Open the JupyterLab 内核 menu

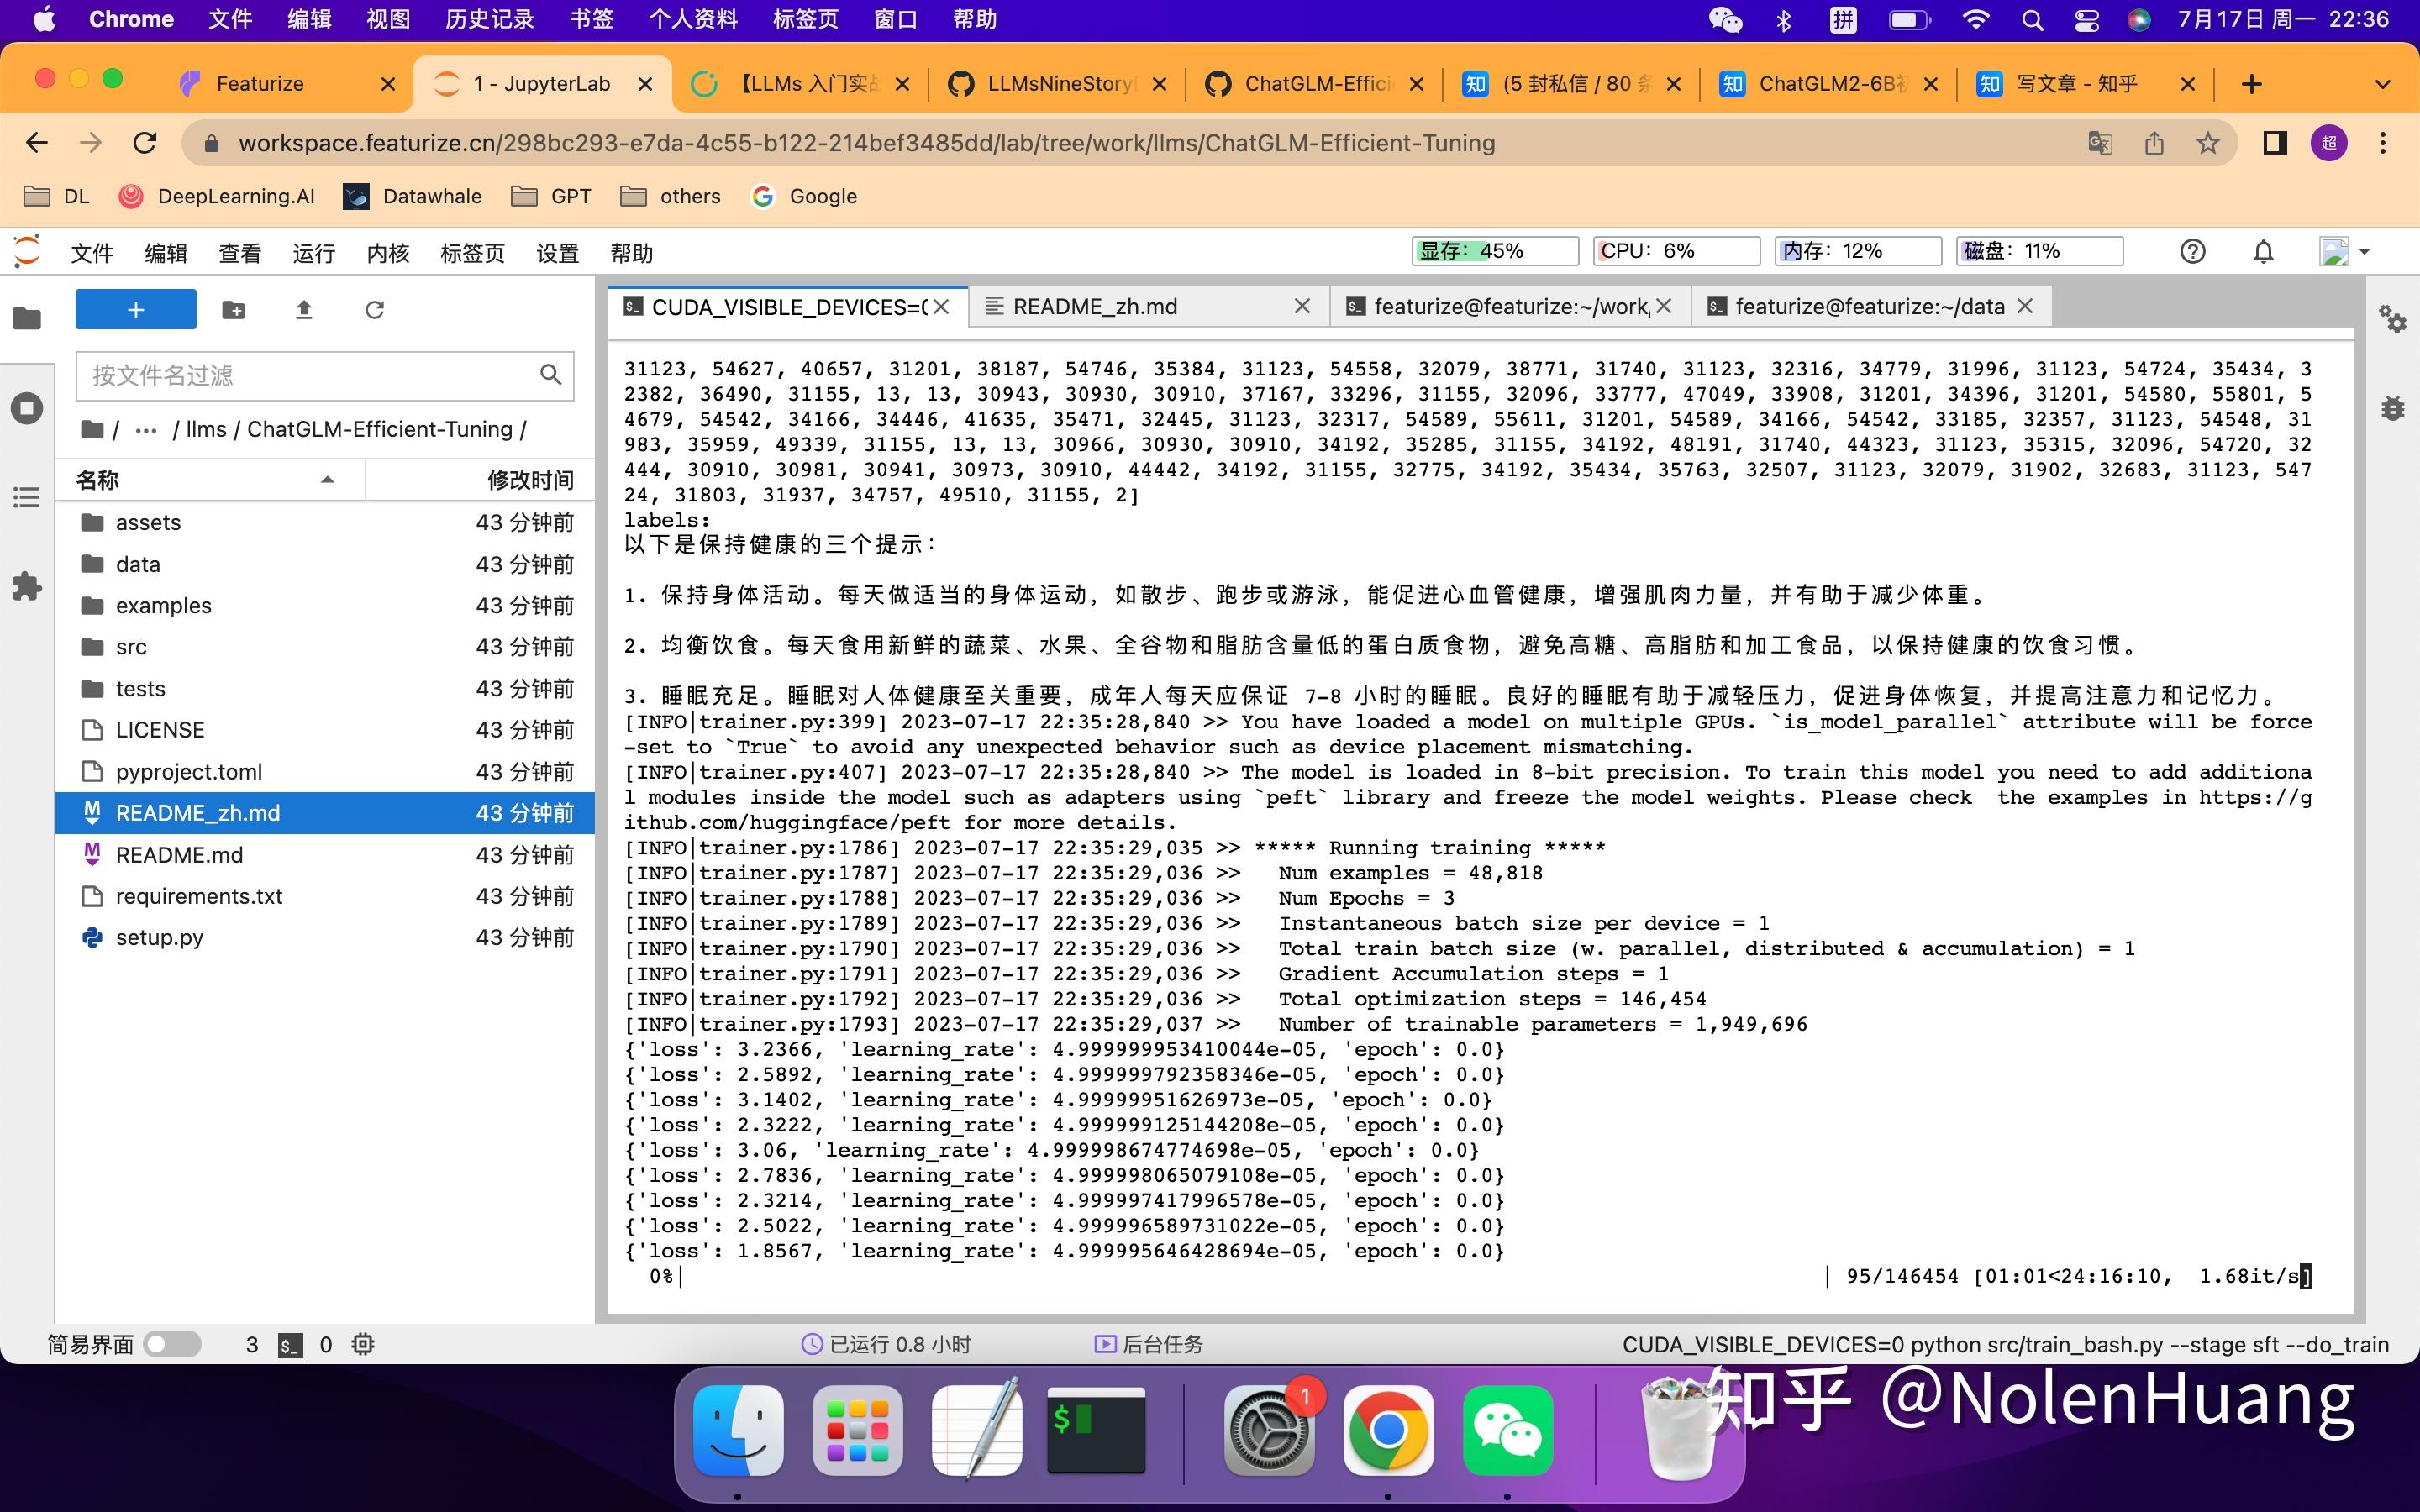pos(388,253)
